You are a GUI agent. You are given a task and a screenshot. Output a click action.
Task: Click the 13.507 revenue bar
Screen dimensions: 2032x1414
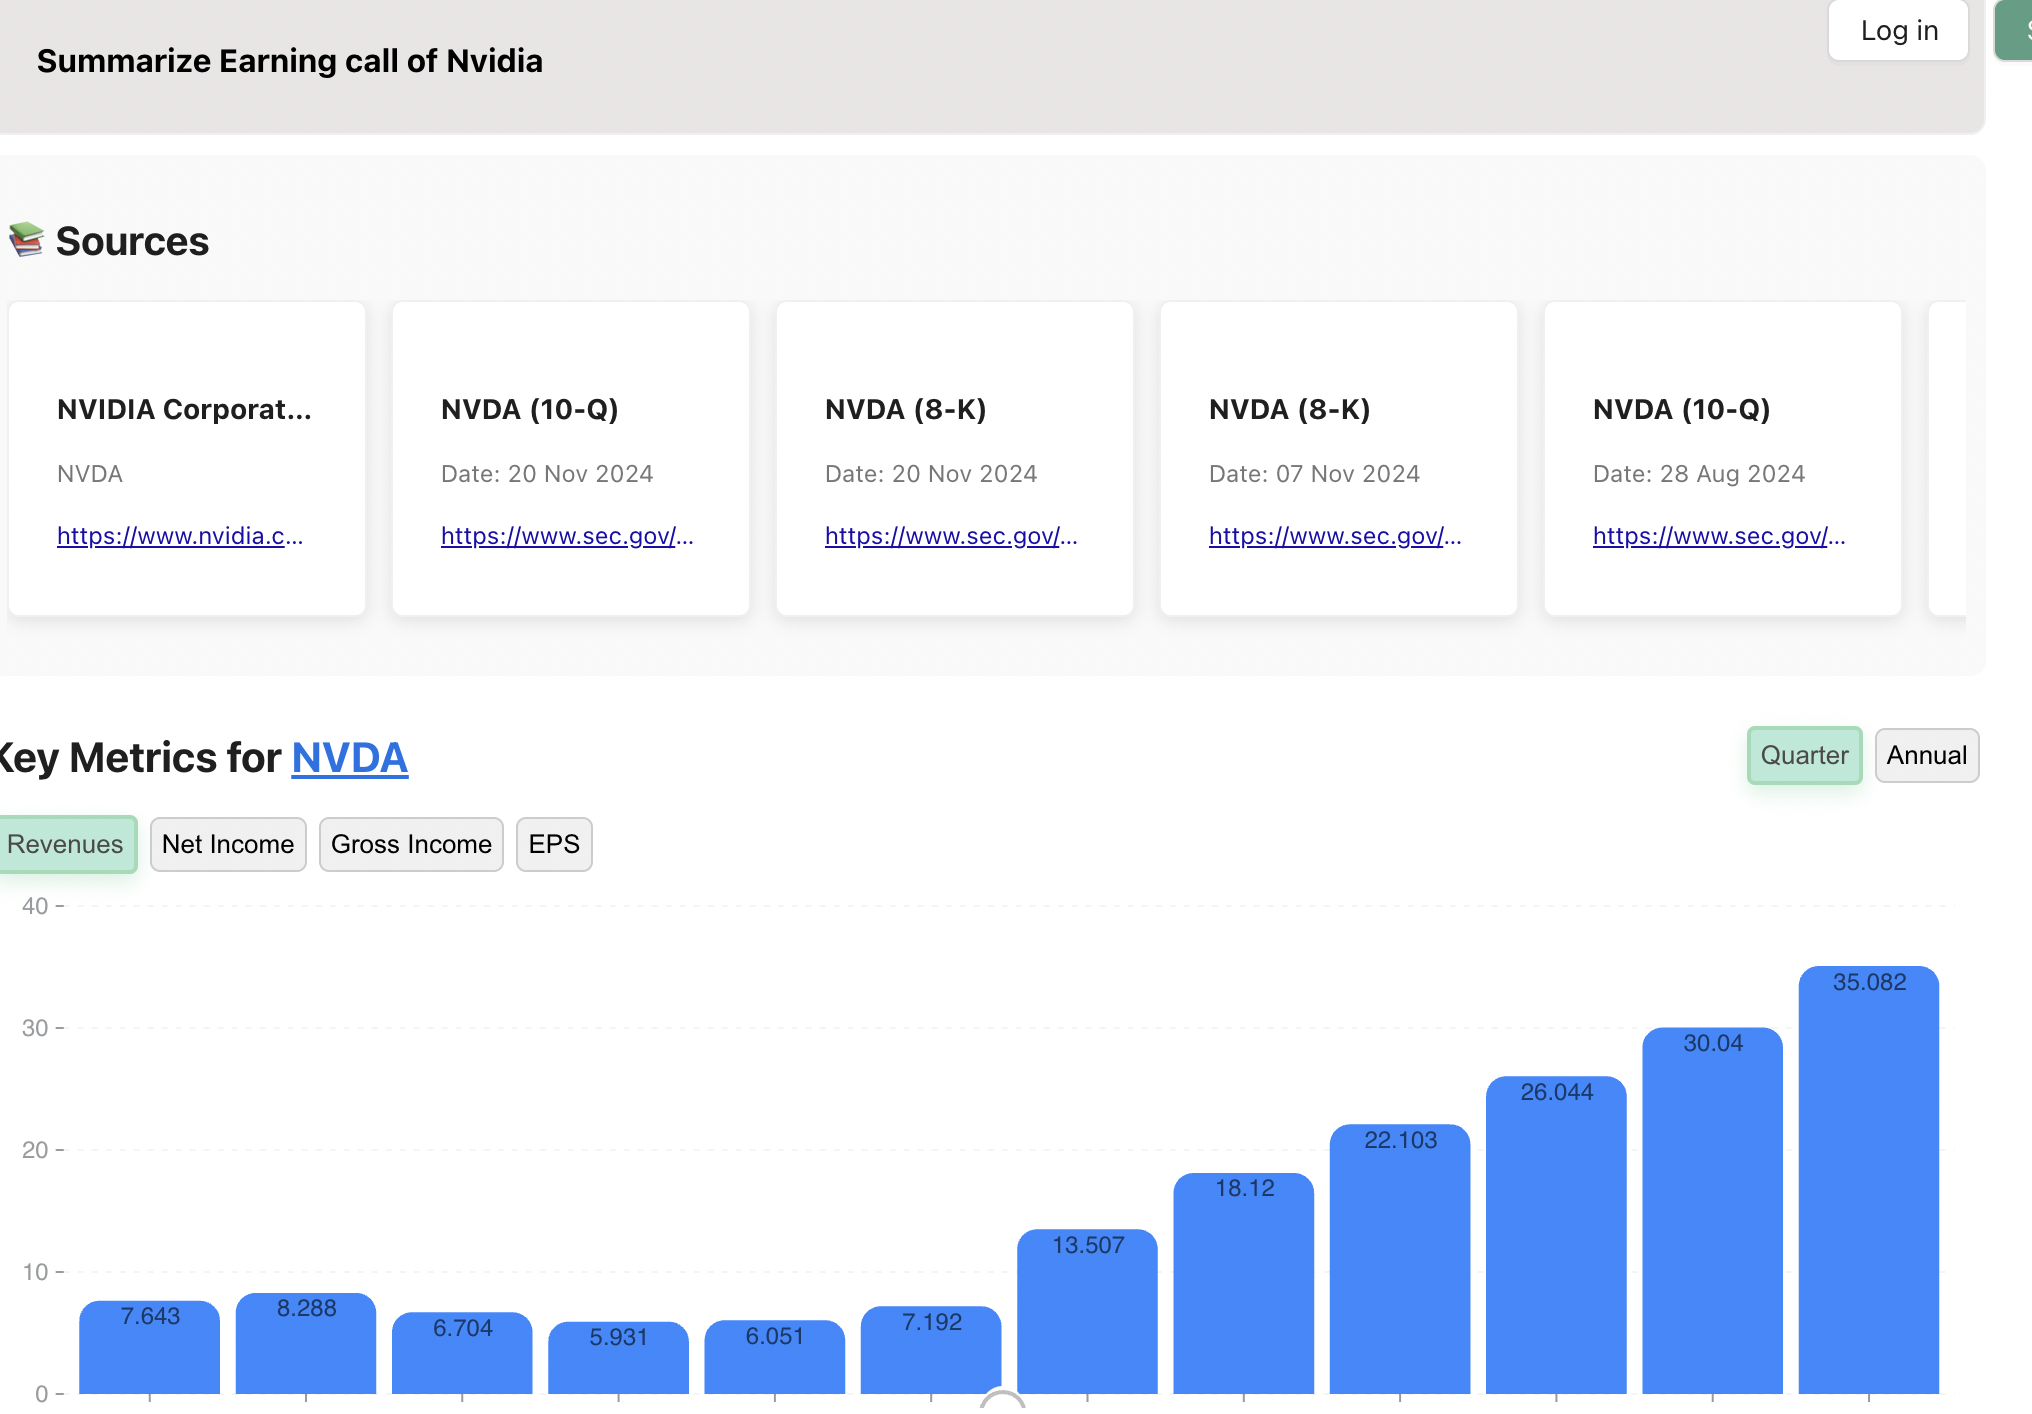[x=1087, y=1311]
